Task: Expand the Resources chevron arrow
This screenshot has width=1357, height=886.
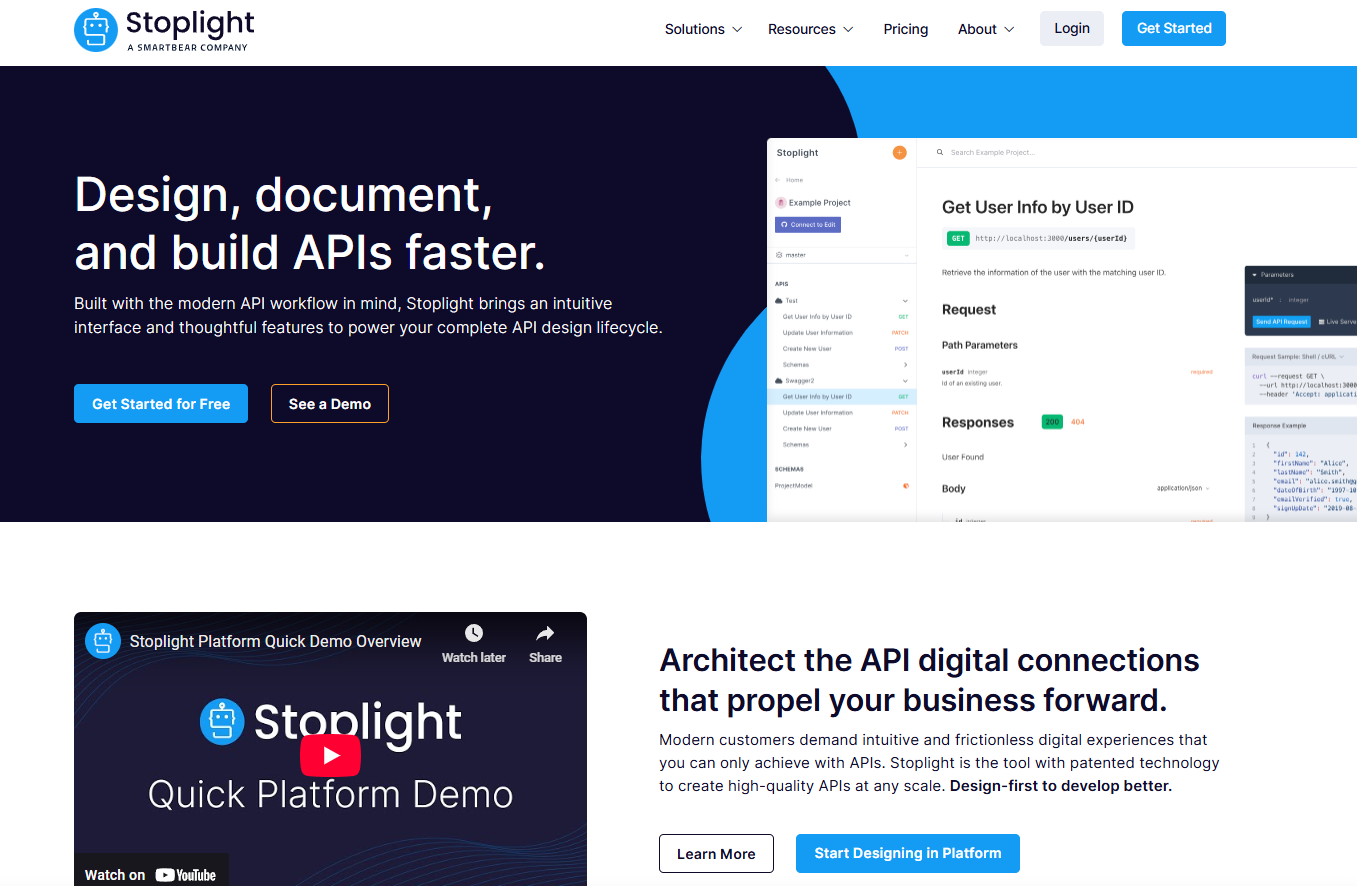Action: tap(848, 30)
